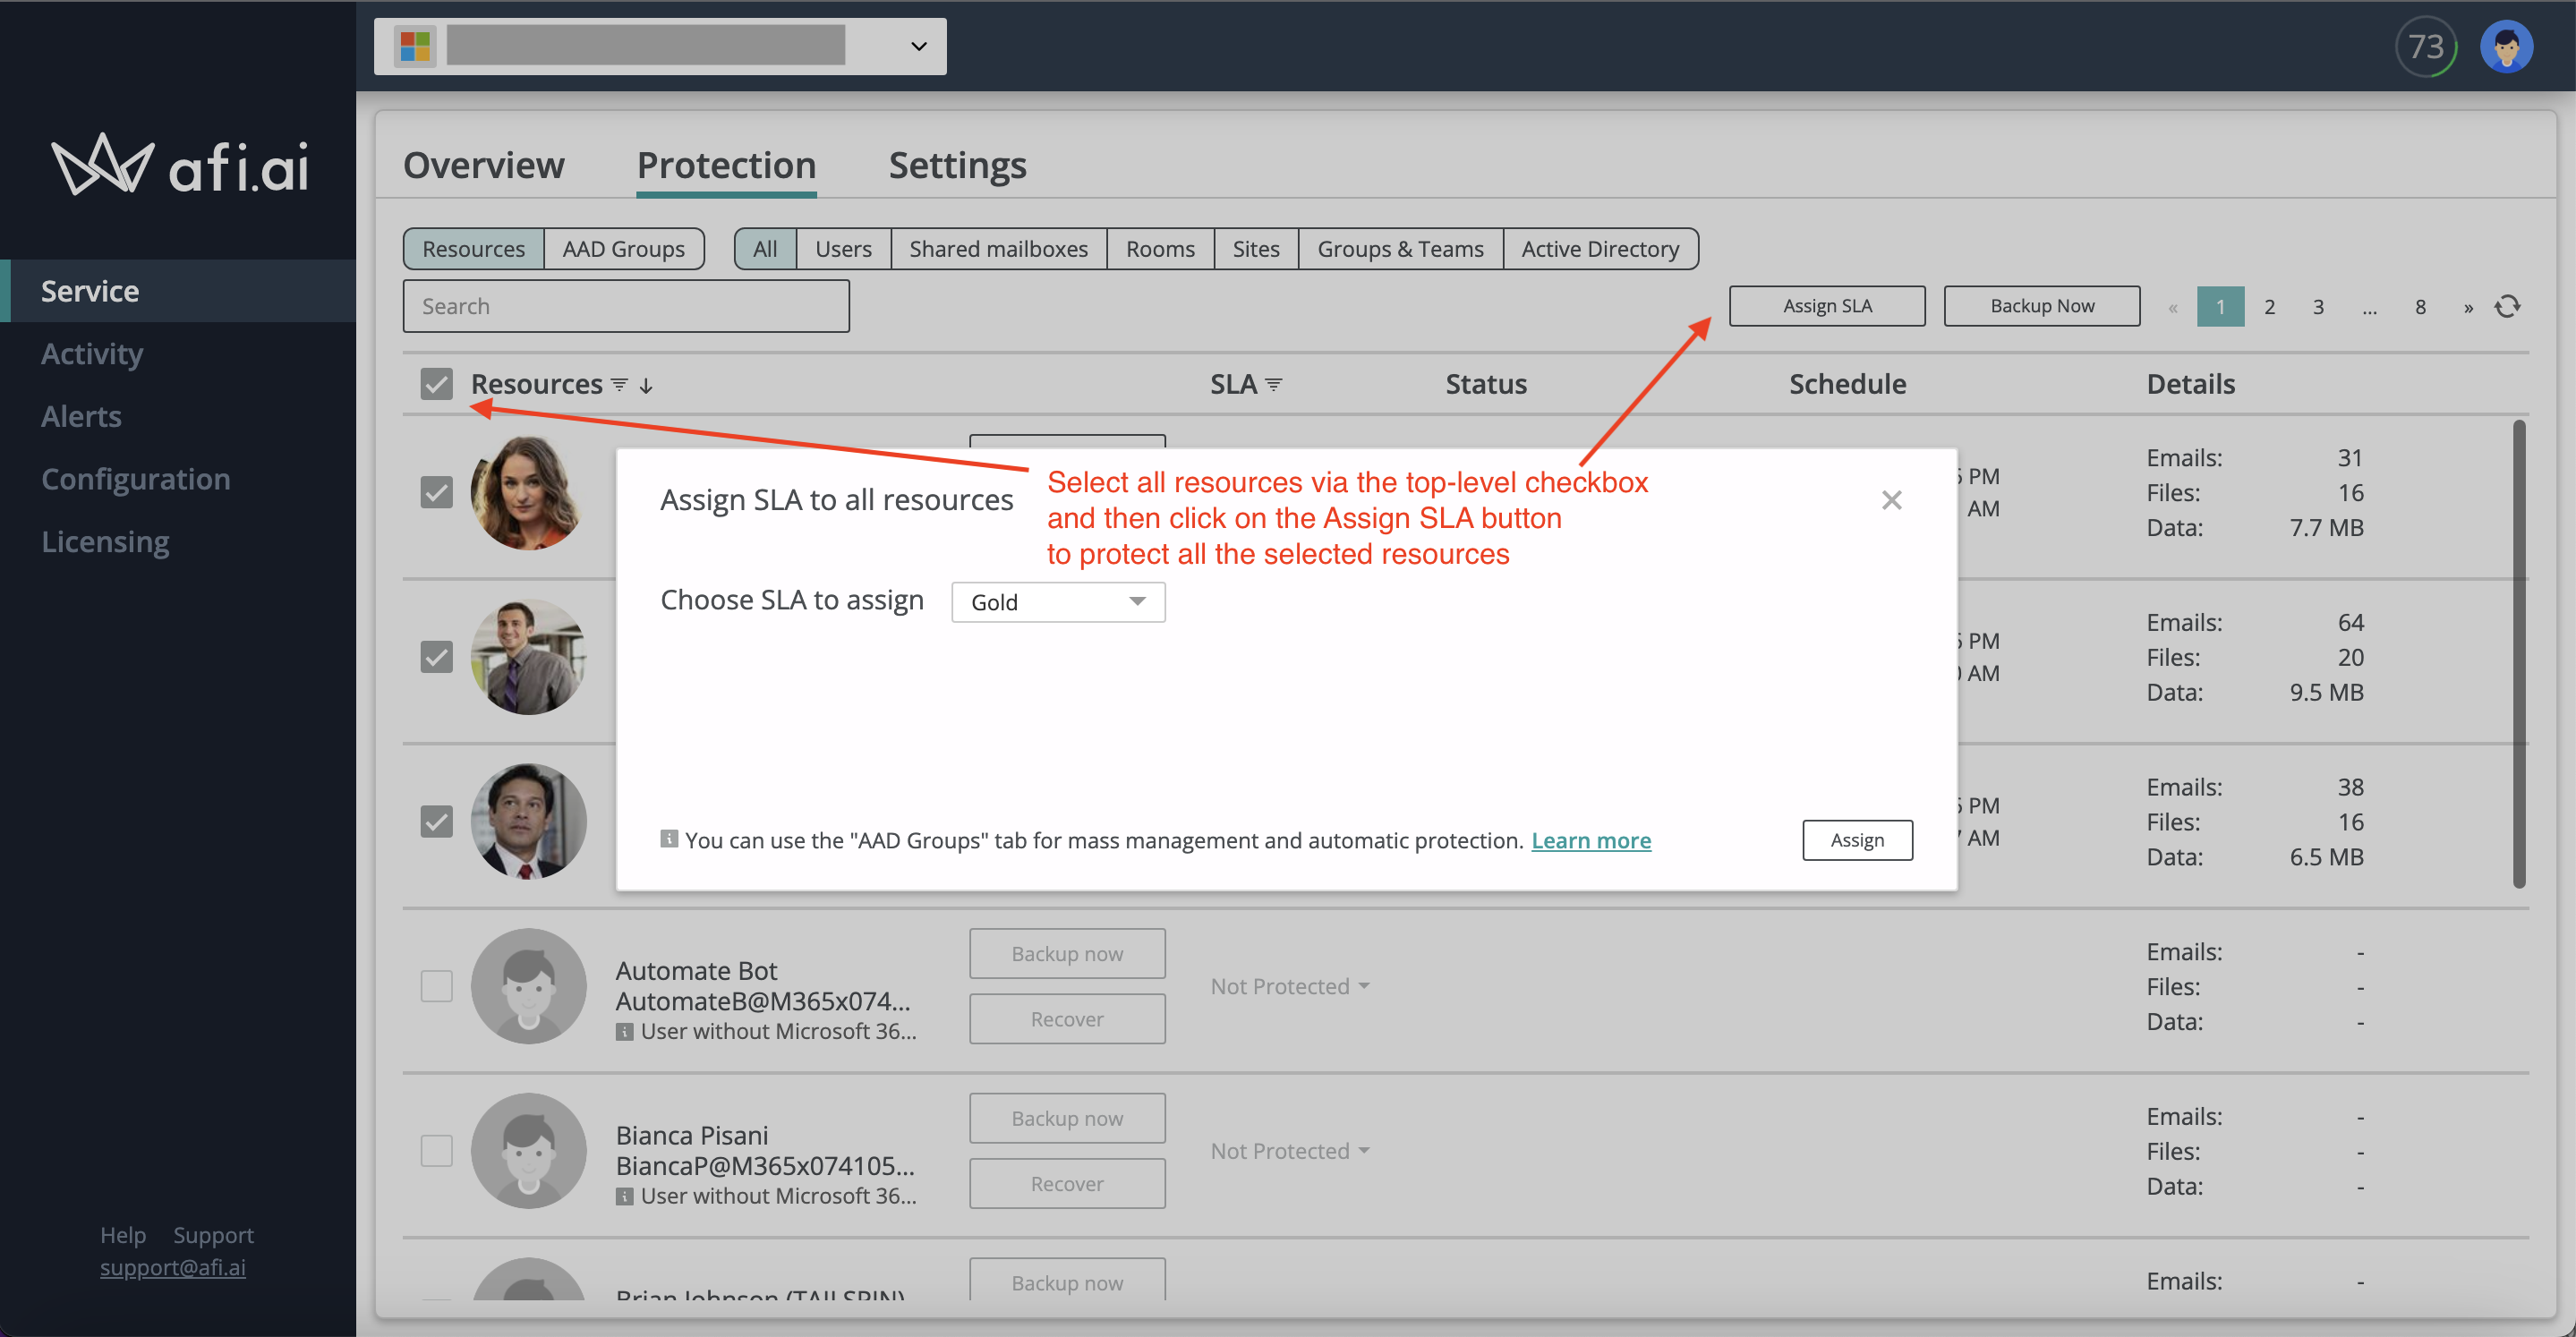Filter by Active Directory
This screenshot has width=2576, height=1337.
point(1600,249)
